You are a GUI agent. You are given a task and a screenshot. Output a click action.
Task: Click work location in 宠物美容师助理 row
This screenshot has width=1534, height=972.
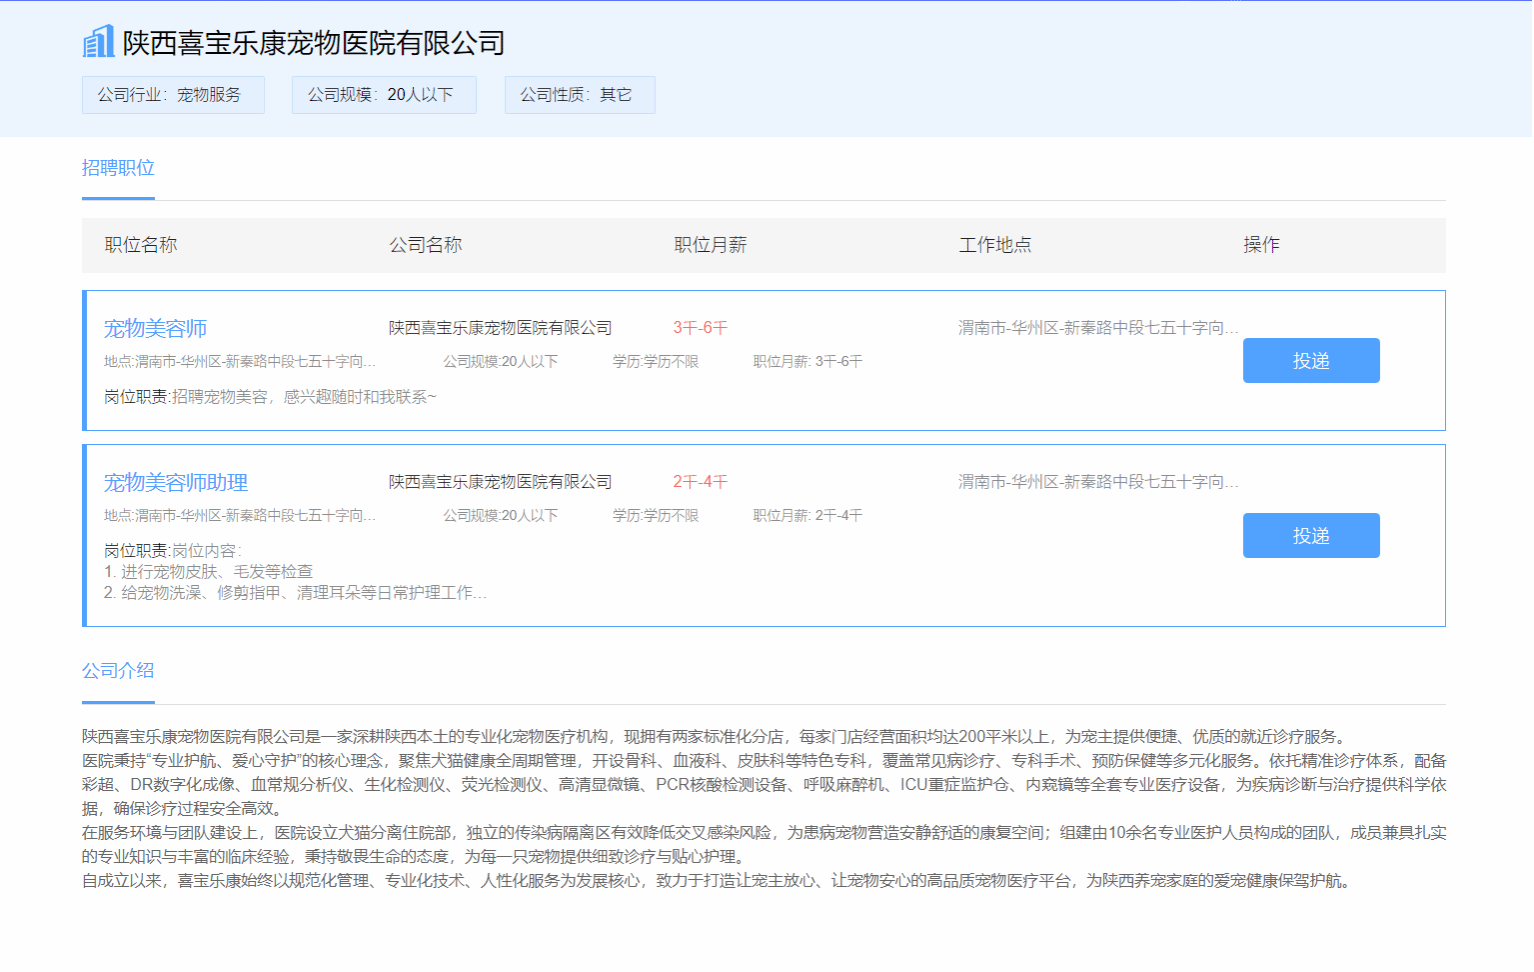(1097, 482)
